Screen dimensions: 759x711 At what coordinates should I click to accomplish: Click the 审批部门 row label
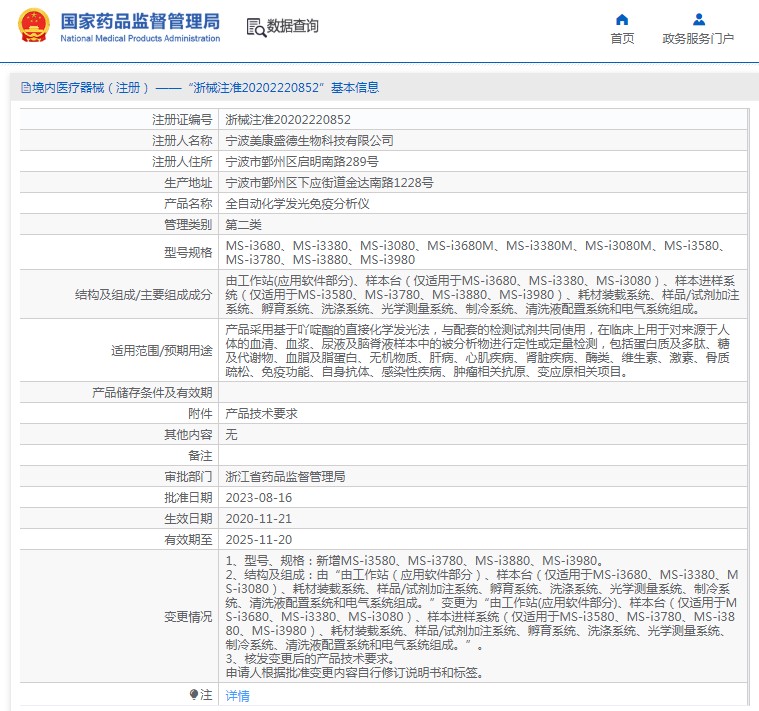point(188,476)
